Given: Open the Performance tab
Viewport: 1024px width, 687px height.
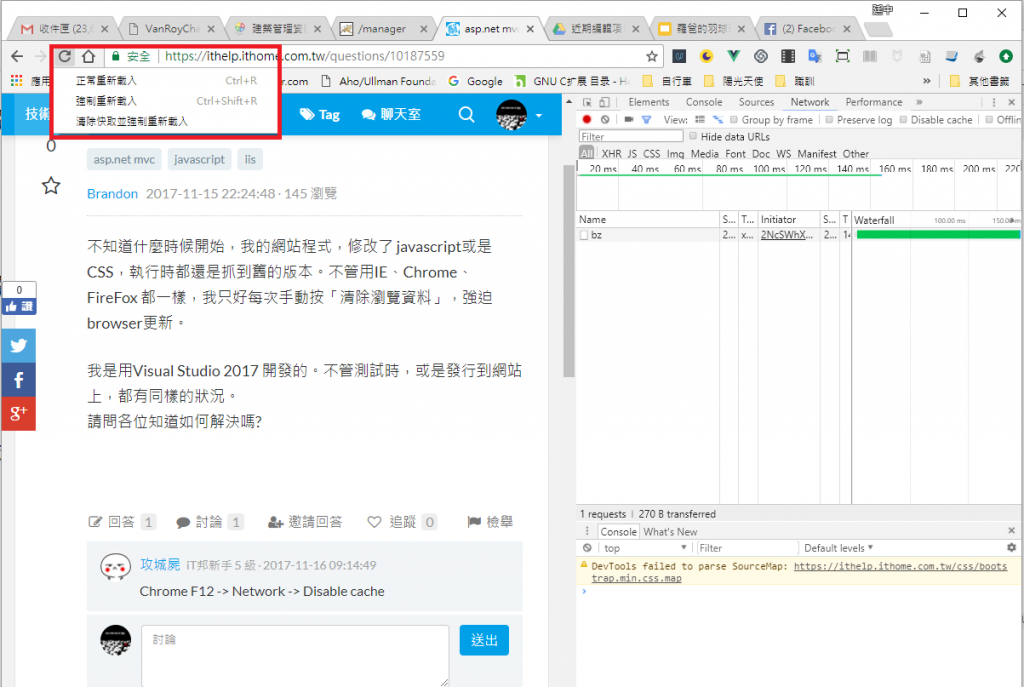Looking at the screenshot, I should (874, 103).
